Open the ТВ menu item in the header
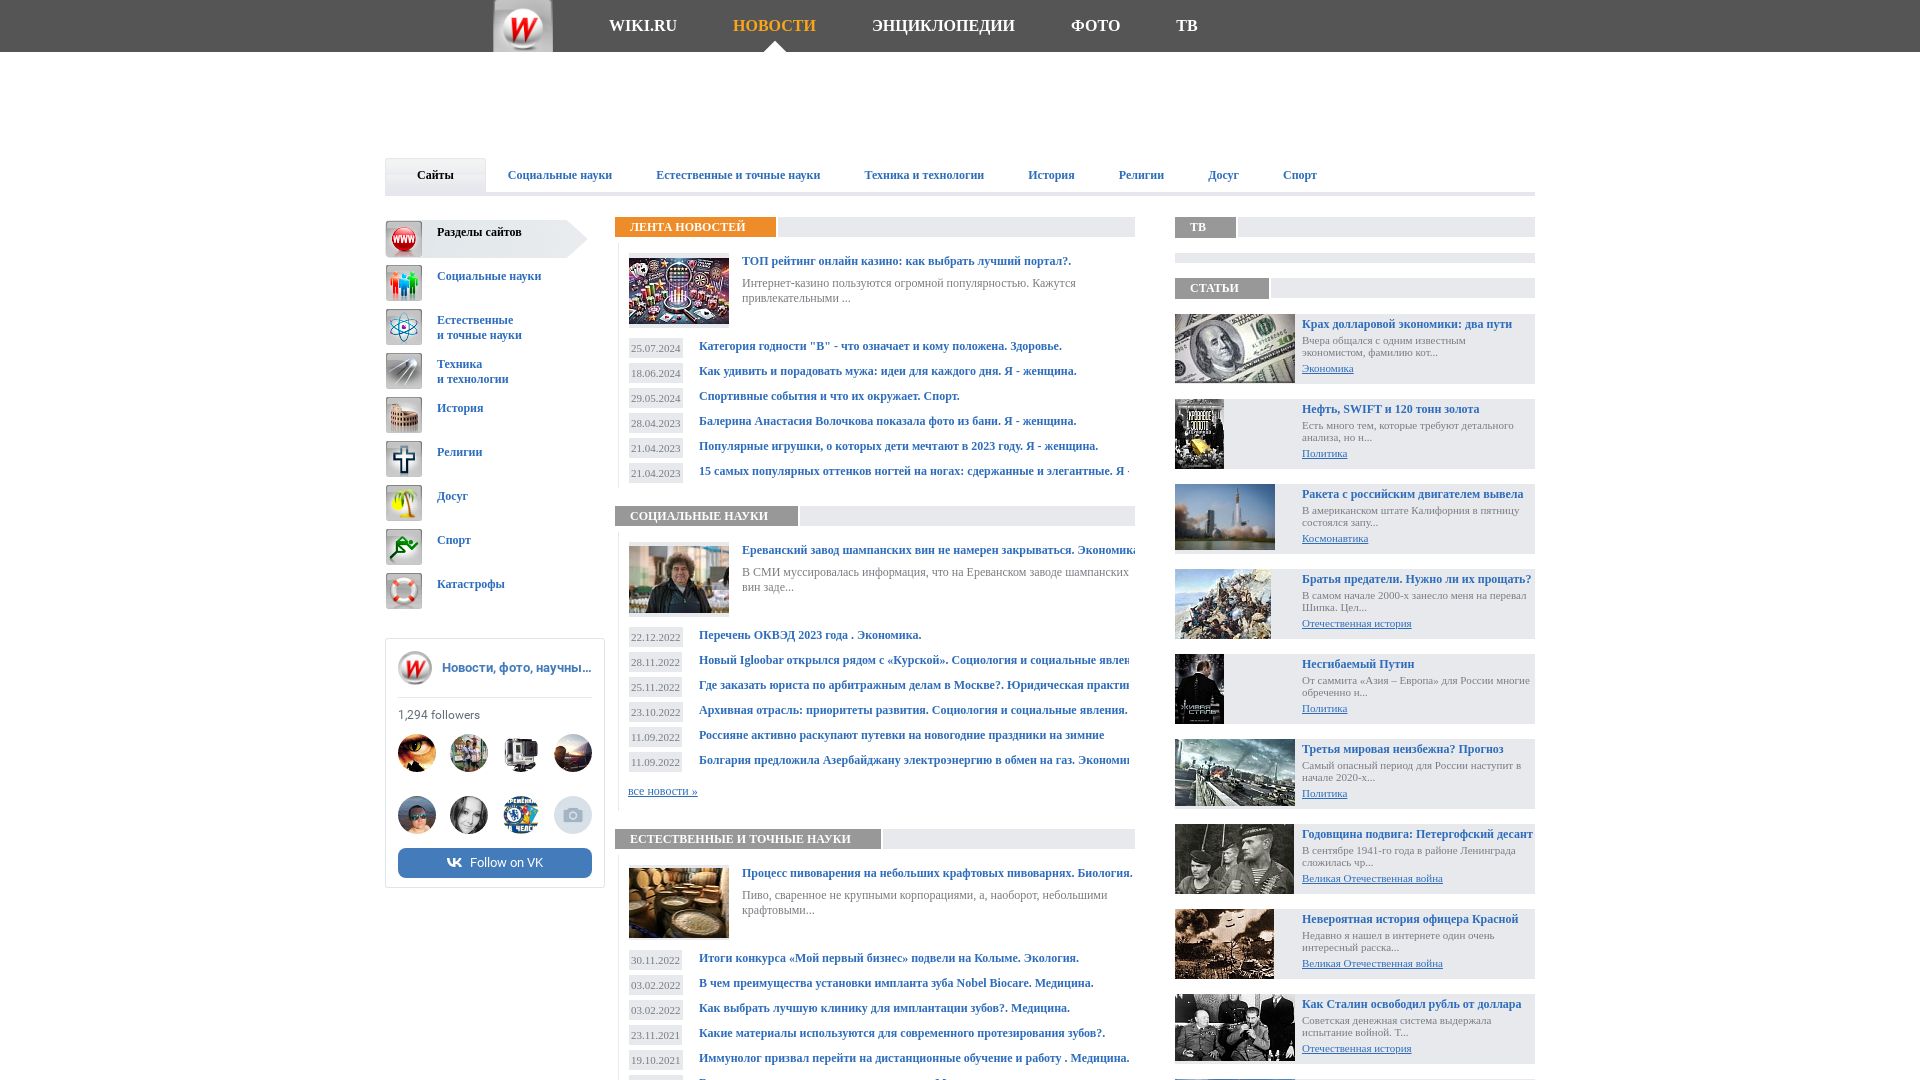The width and height of the screenshot is (1920, 1080). click(1187, 25)
